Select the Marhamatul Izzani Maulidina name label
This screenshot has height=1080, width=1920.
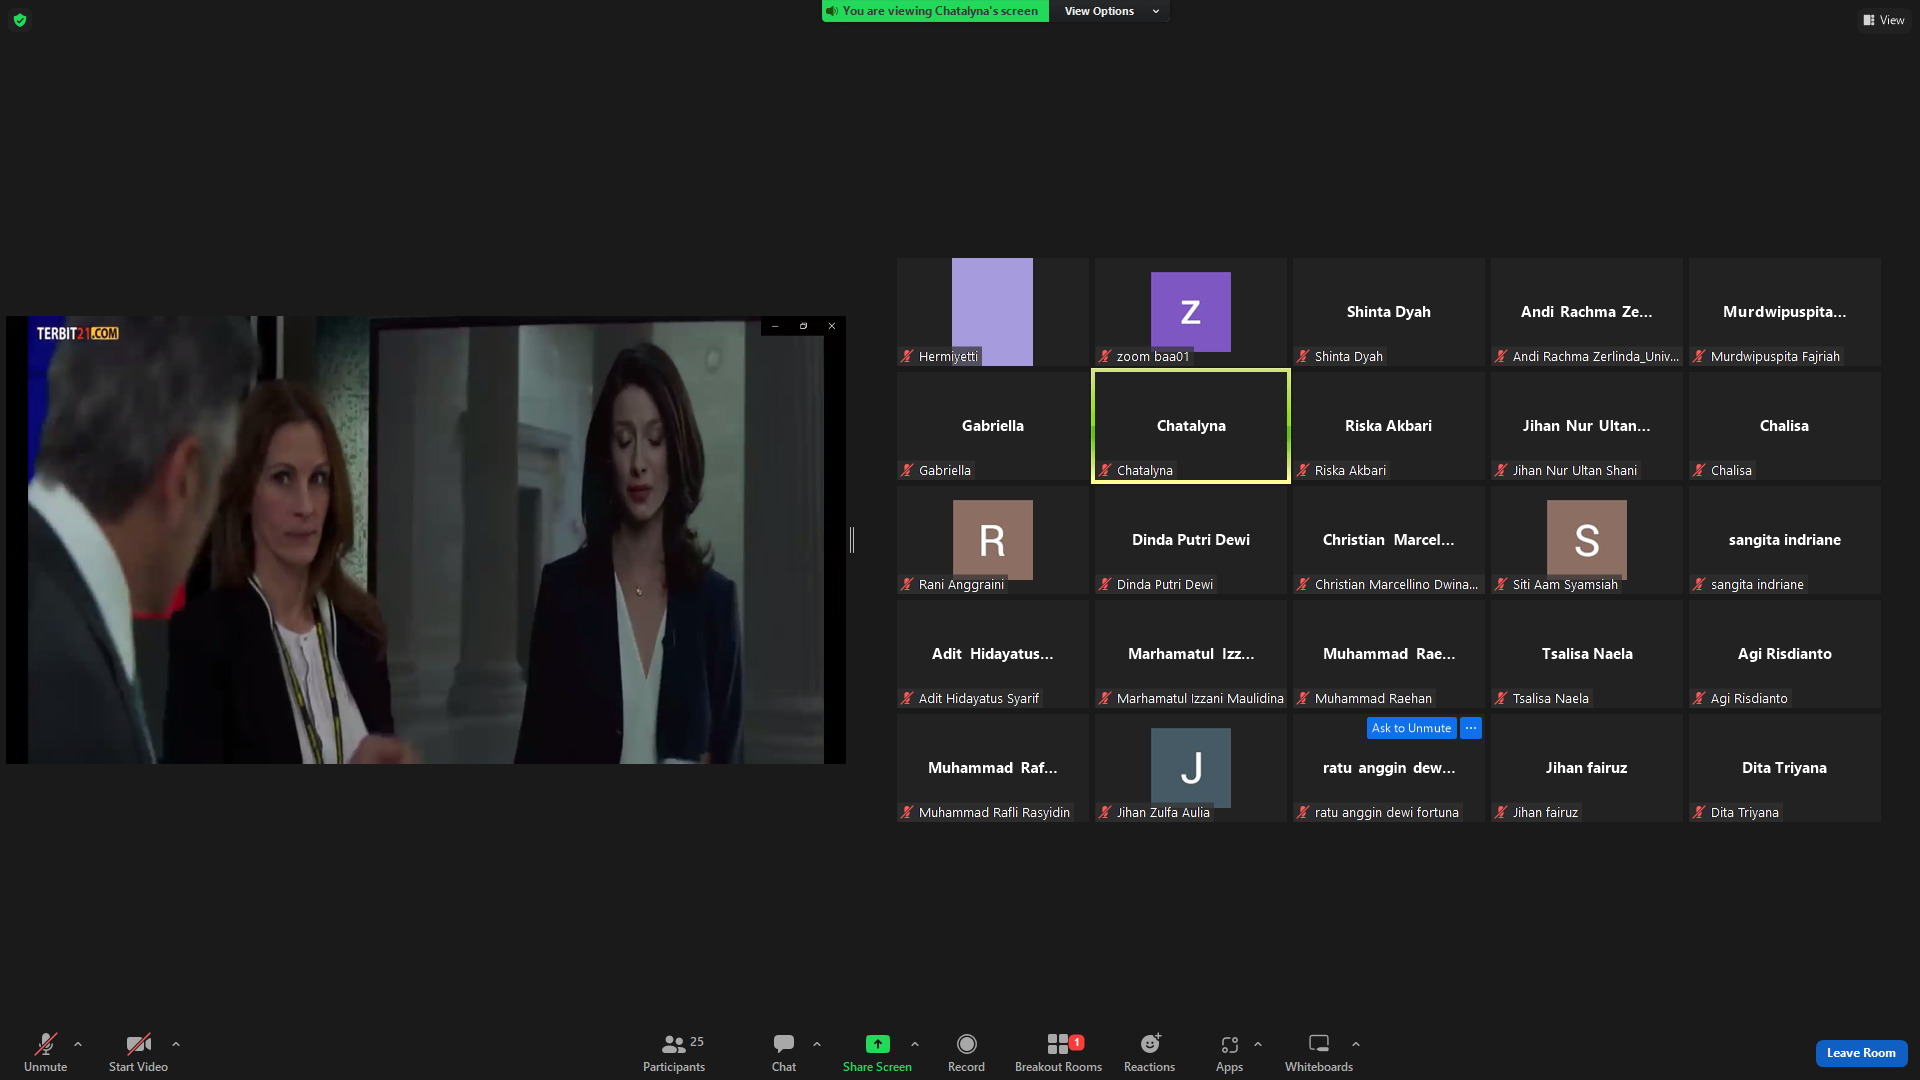point(1200,698)
